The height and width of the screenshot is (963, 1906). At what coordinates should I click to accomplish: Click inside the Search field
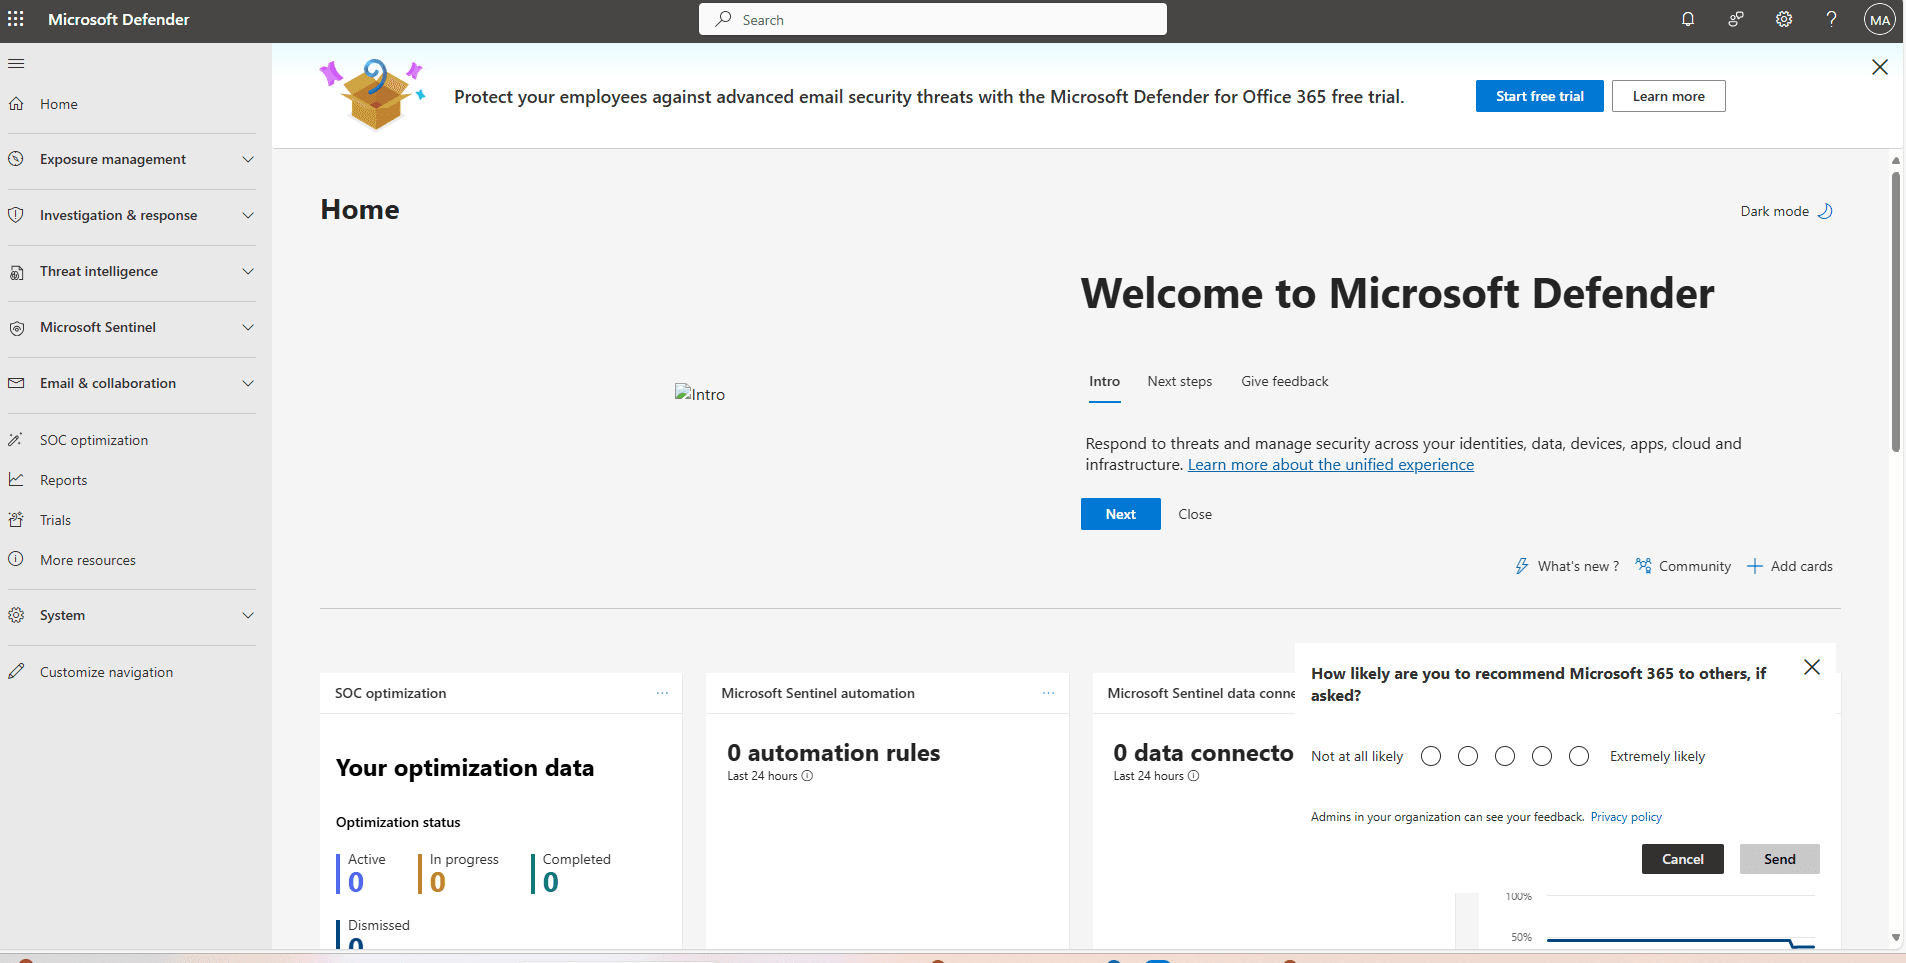point(932,19)
